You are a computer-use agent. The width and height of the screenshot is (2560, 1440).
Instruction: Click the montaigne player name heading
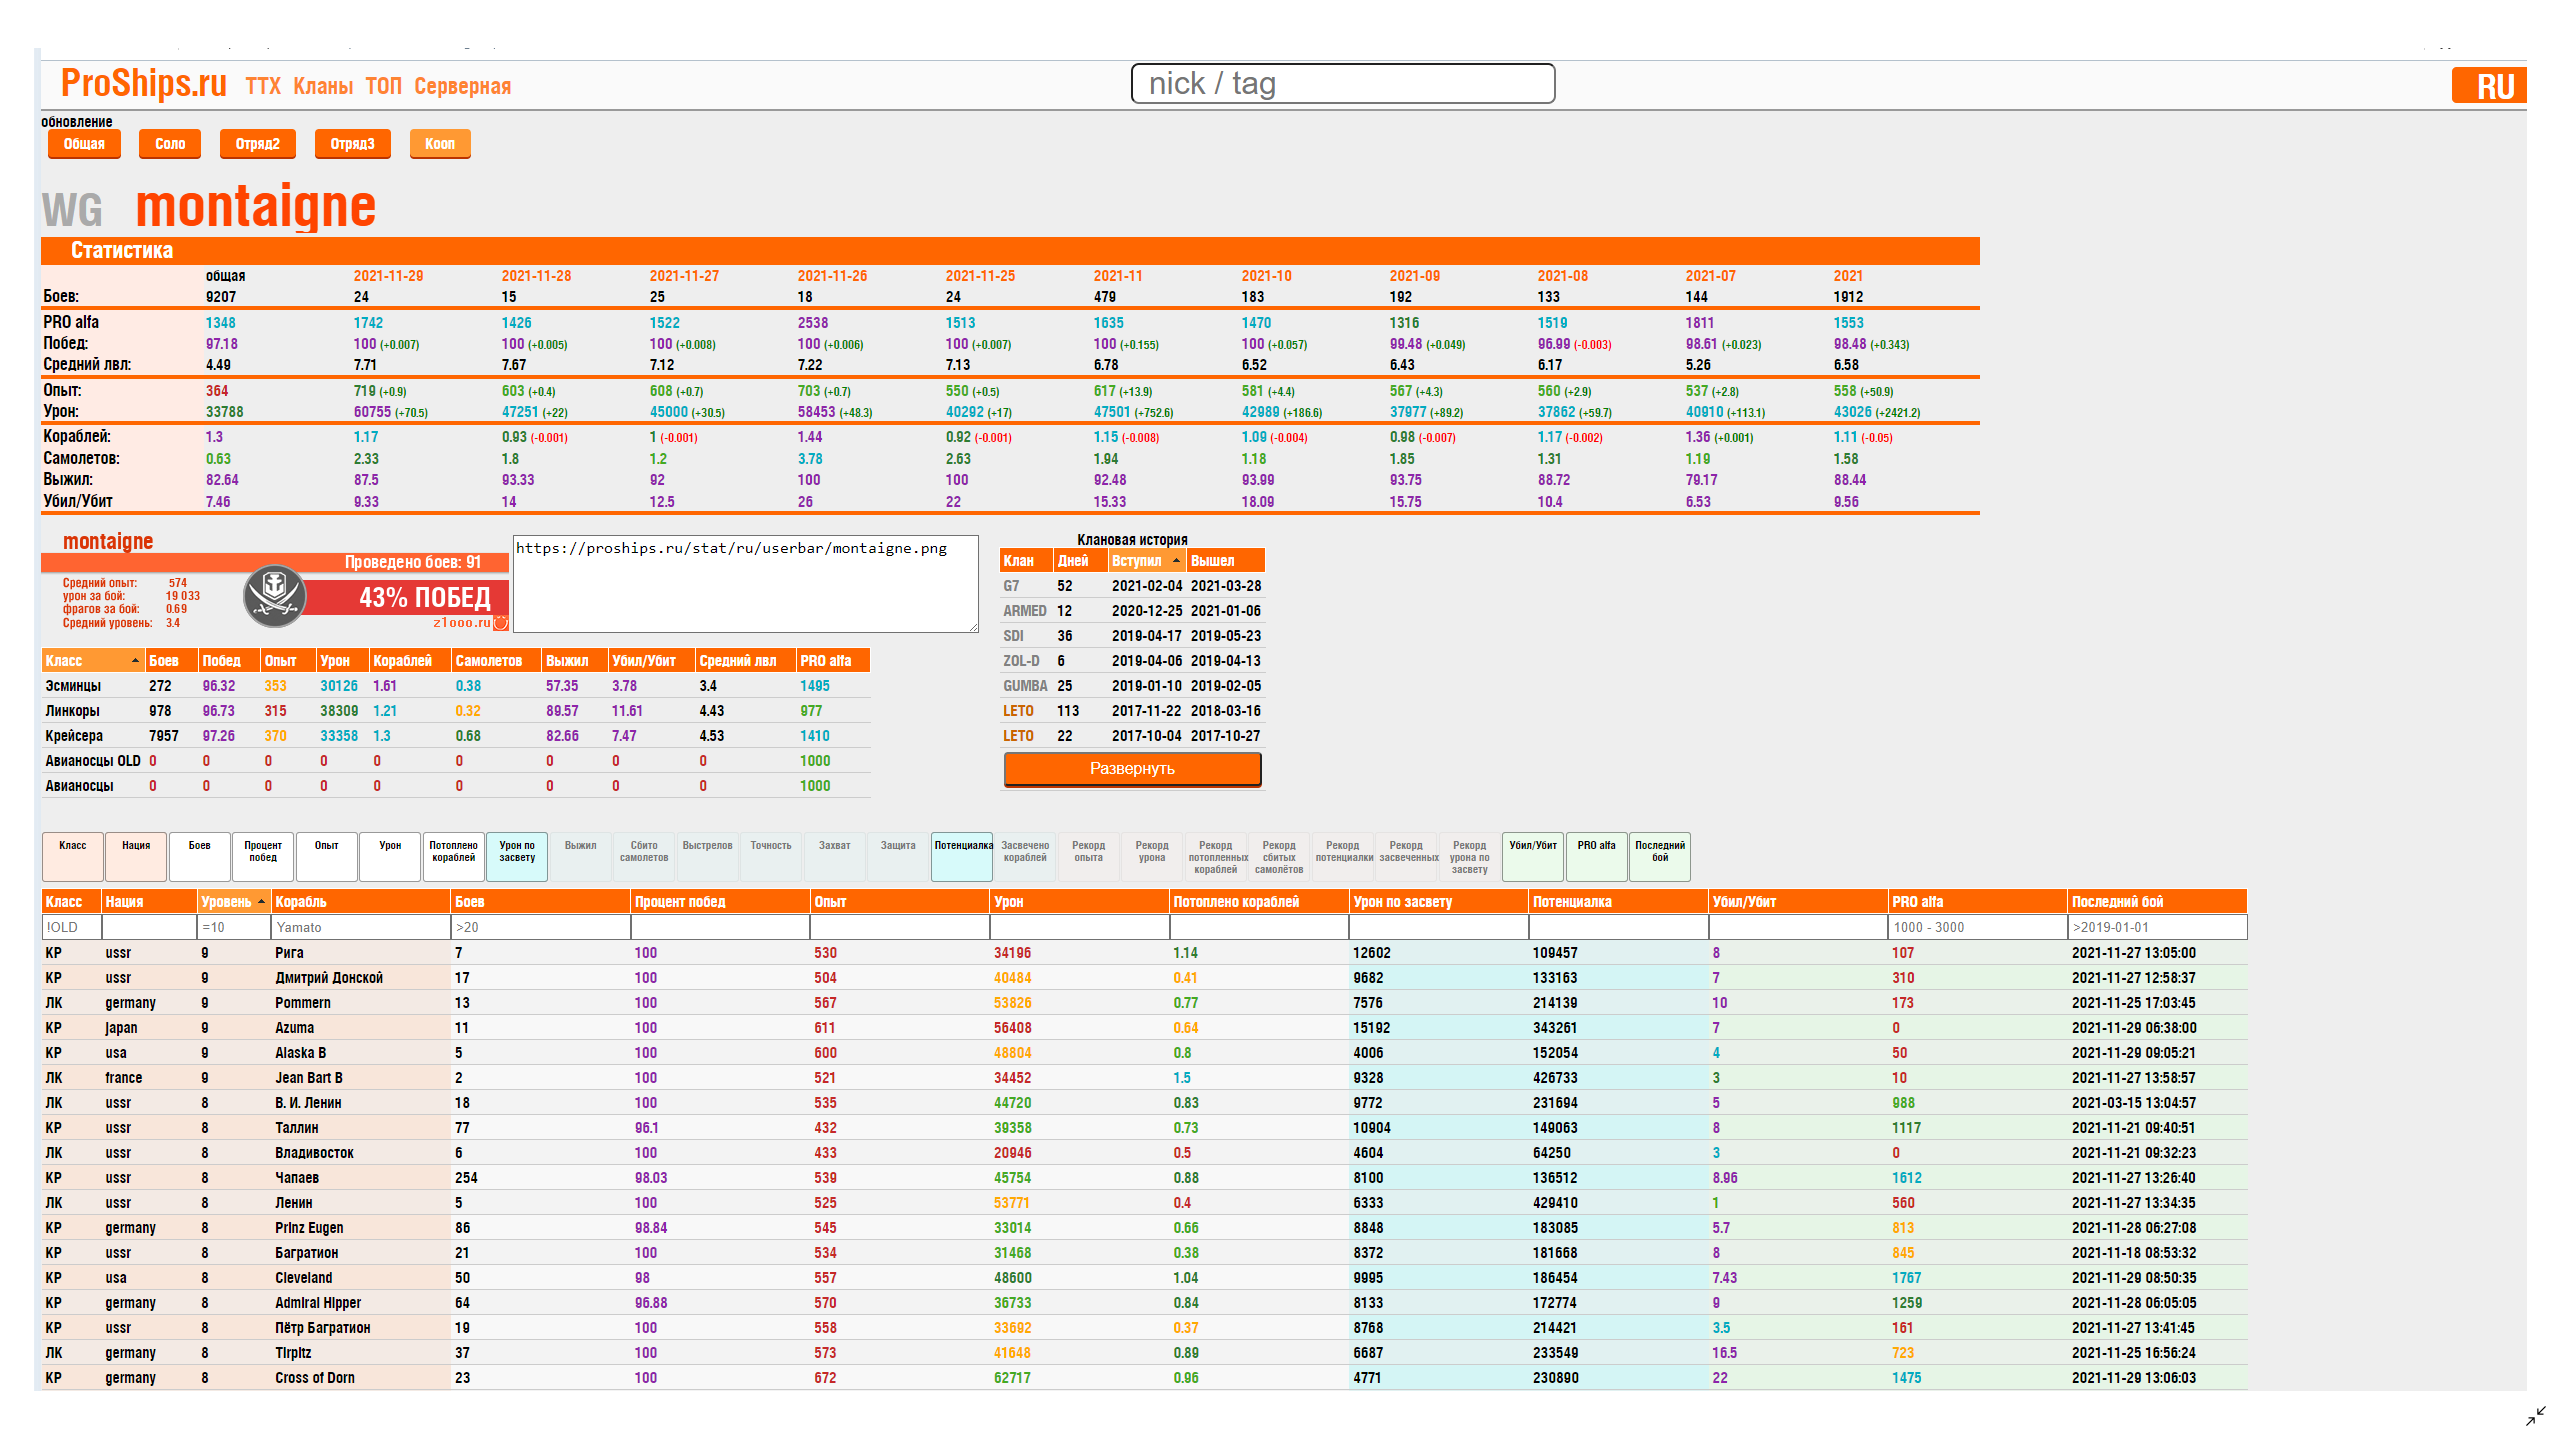[x=256, y=207]
